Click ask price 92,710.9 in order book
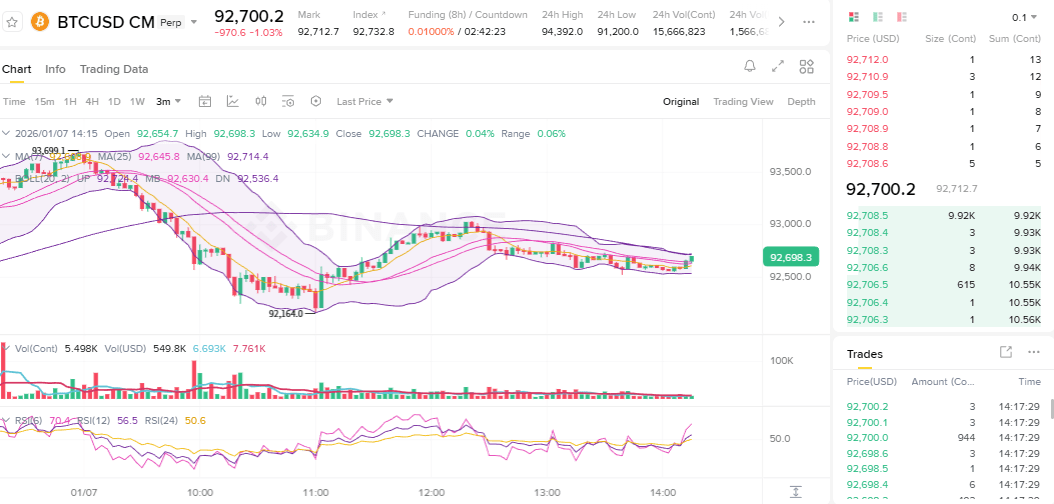 (x=867, y=77)
